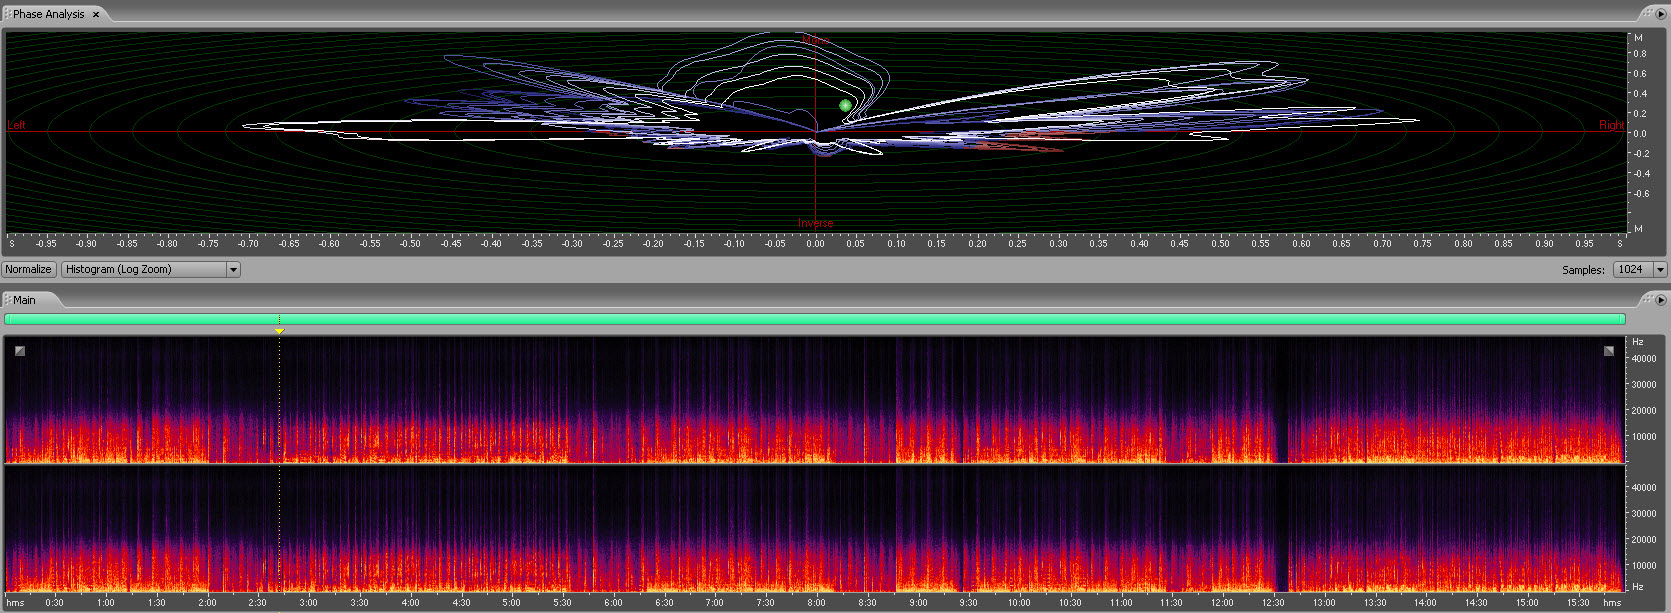Click the 10000 Hz mark on upper frequency ruler
Screen dimensions: 1671x613
[x=1644, y=436]
